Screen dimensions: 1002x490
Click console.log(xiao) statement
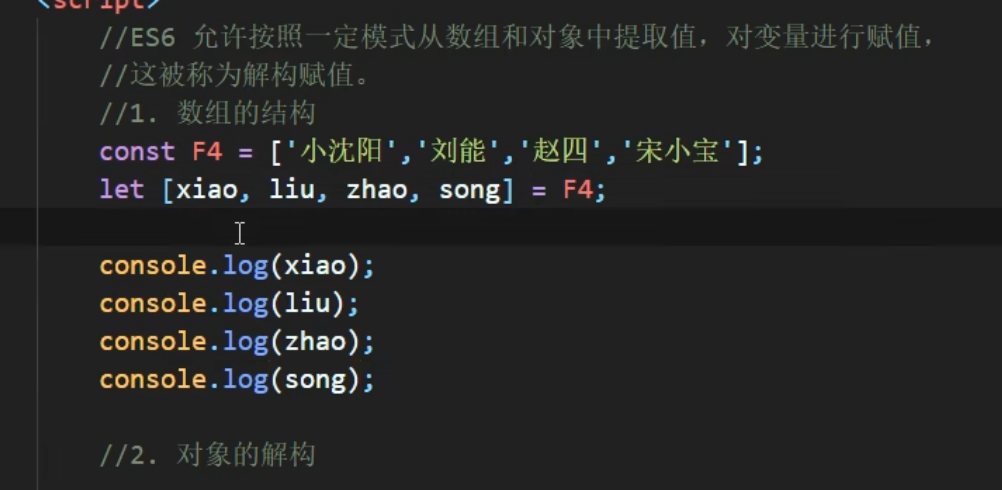coord(236,266)
